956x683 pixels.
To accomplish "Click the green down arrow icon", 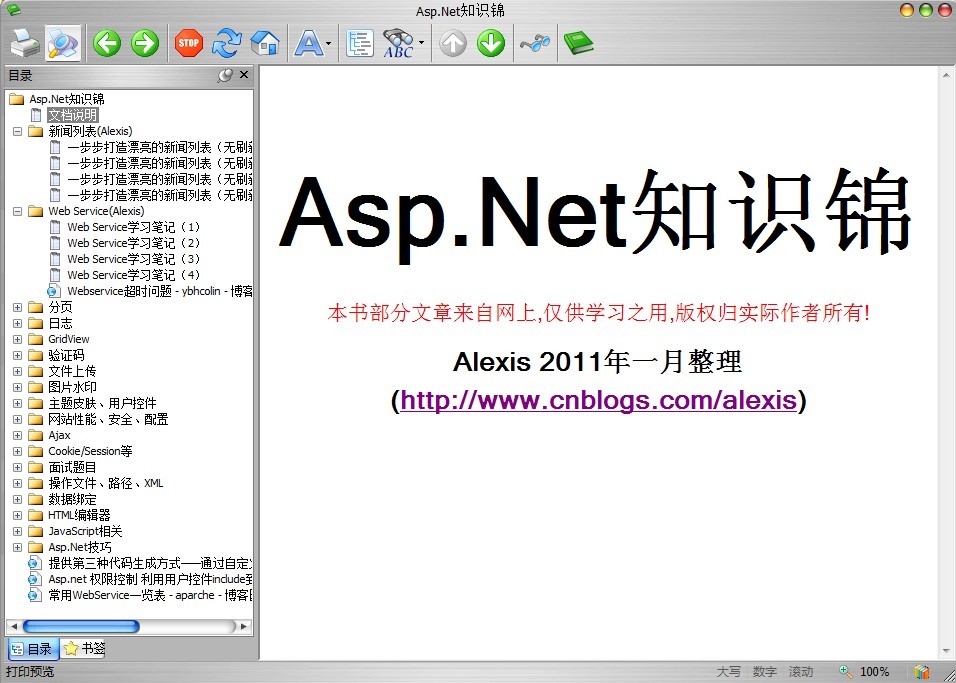I will tap(491, 43).
